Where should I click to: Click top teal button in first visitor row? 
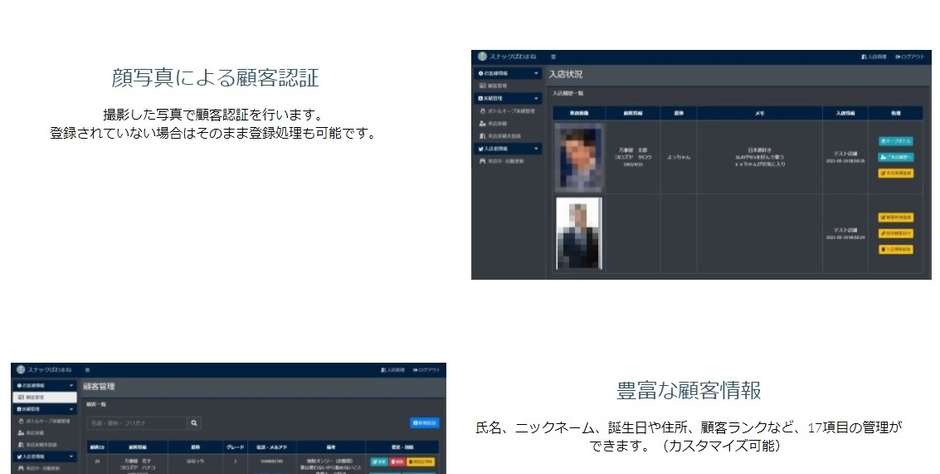tap(895, 141)
